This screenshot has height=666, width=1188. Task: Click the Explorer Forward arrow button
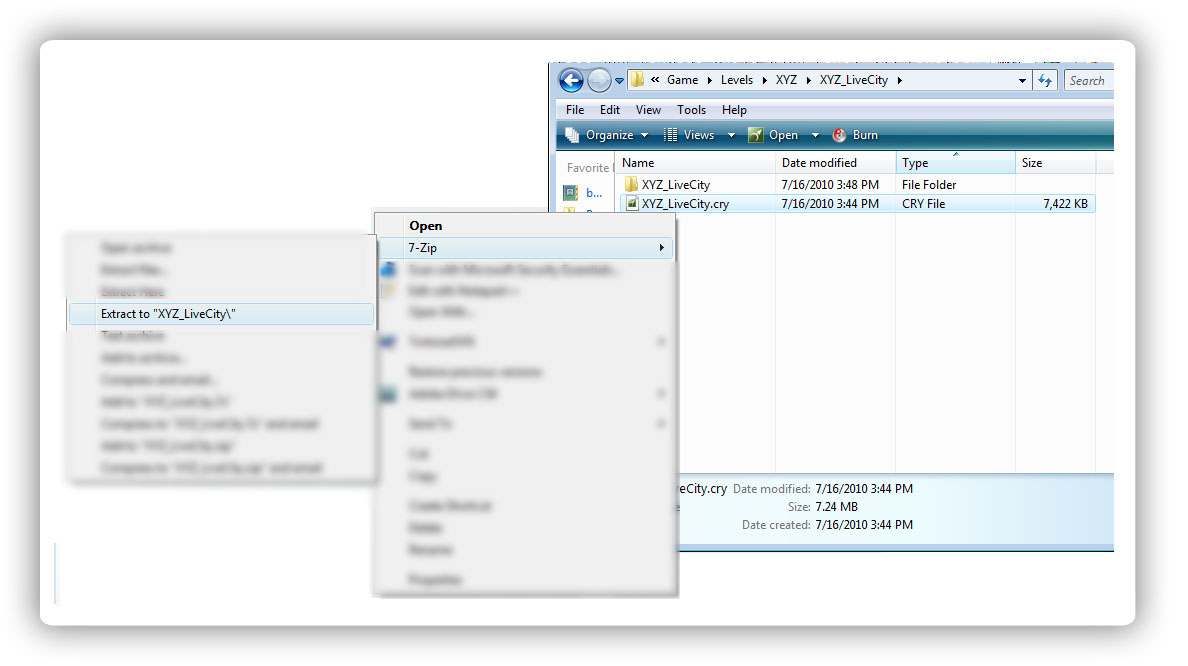pyautogui.click(x=599, y=80)
